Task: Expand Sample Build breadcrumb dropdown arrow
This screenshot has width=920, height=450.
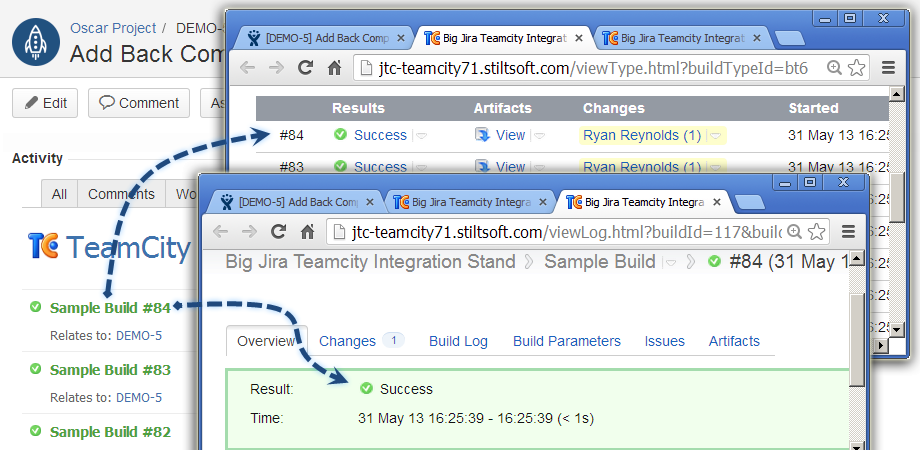Action: point(671,262)
